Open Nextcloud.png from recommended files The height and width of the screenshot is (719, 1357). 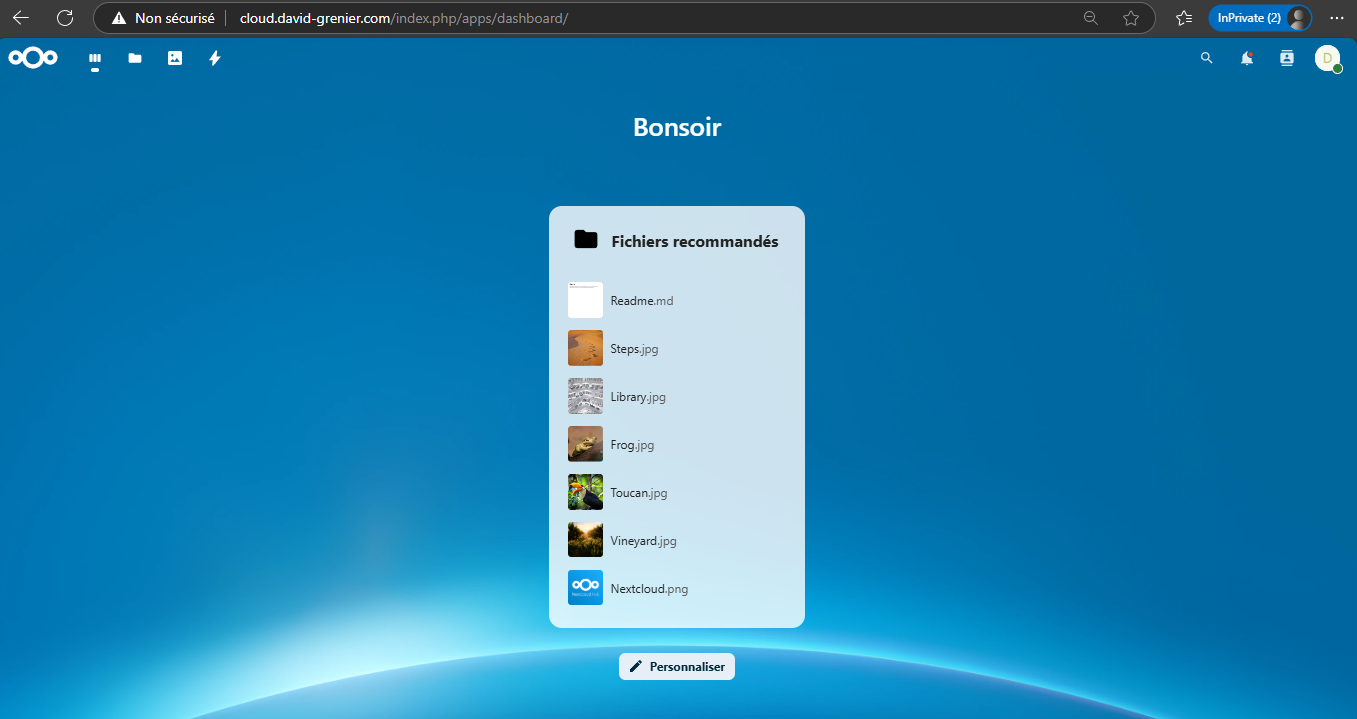[677, 588]
